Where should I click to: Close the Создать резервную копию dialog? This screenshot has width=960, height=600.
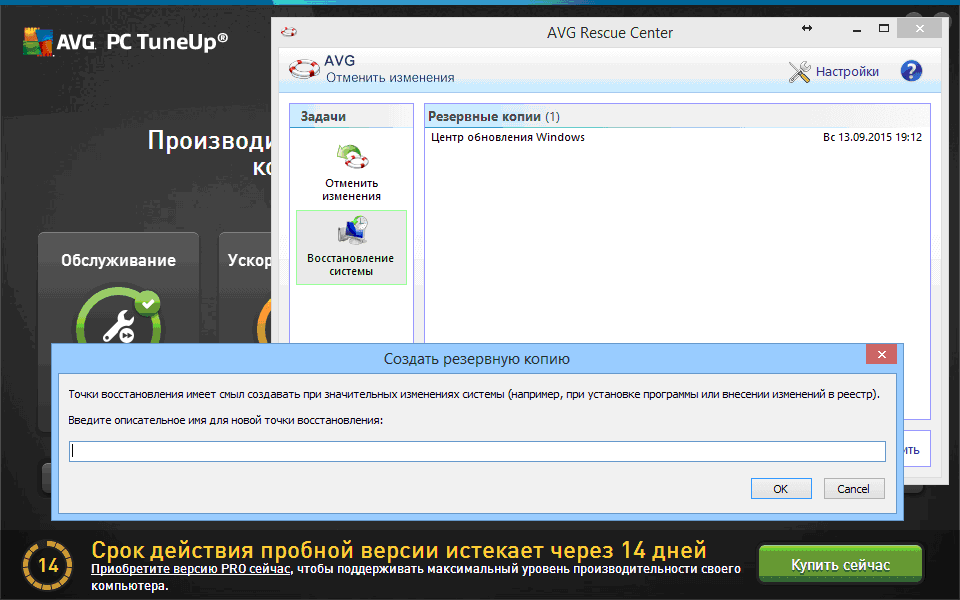click(882, 354)
